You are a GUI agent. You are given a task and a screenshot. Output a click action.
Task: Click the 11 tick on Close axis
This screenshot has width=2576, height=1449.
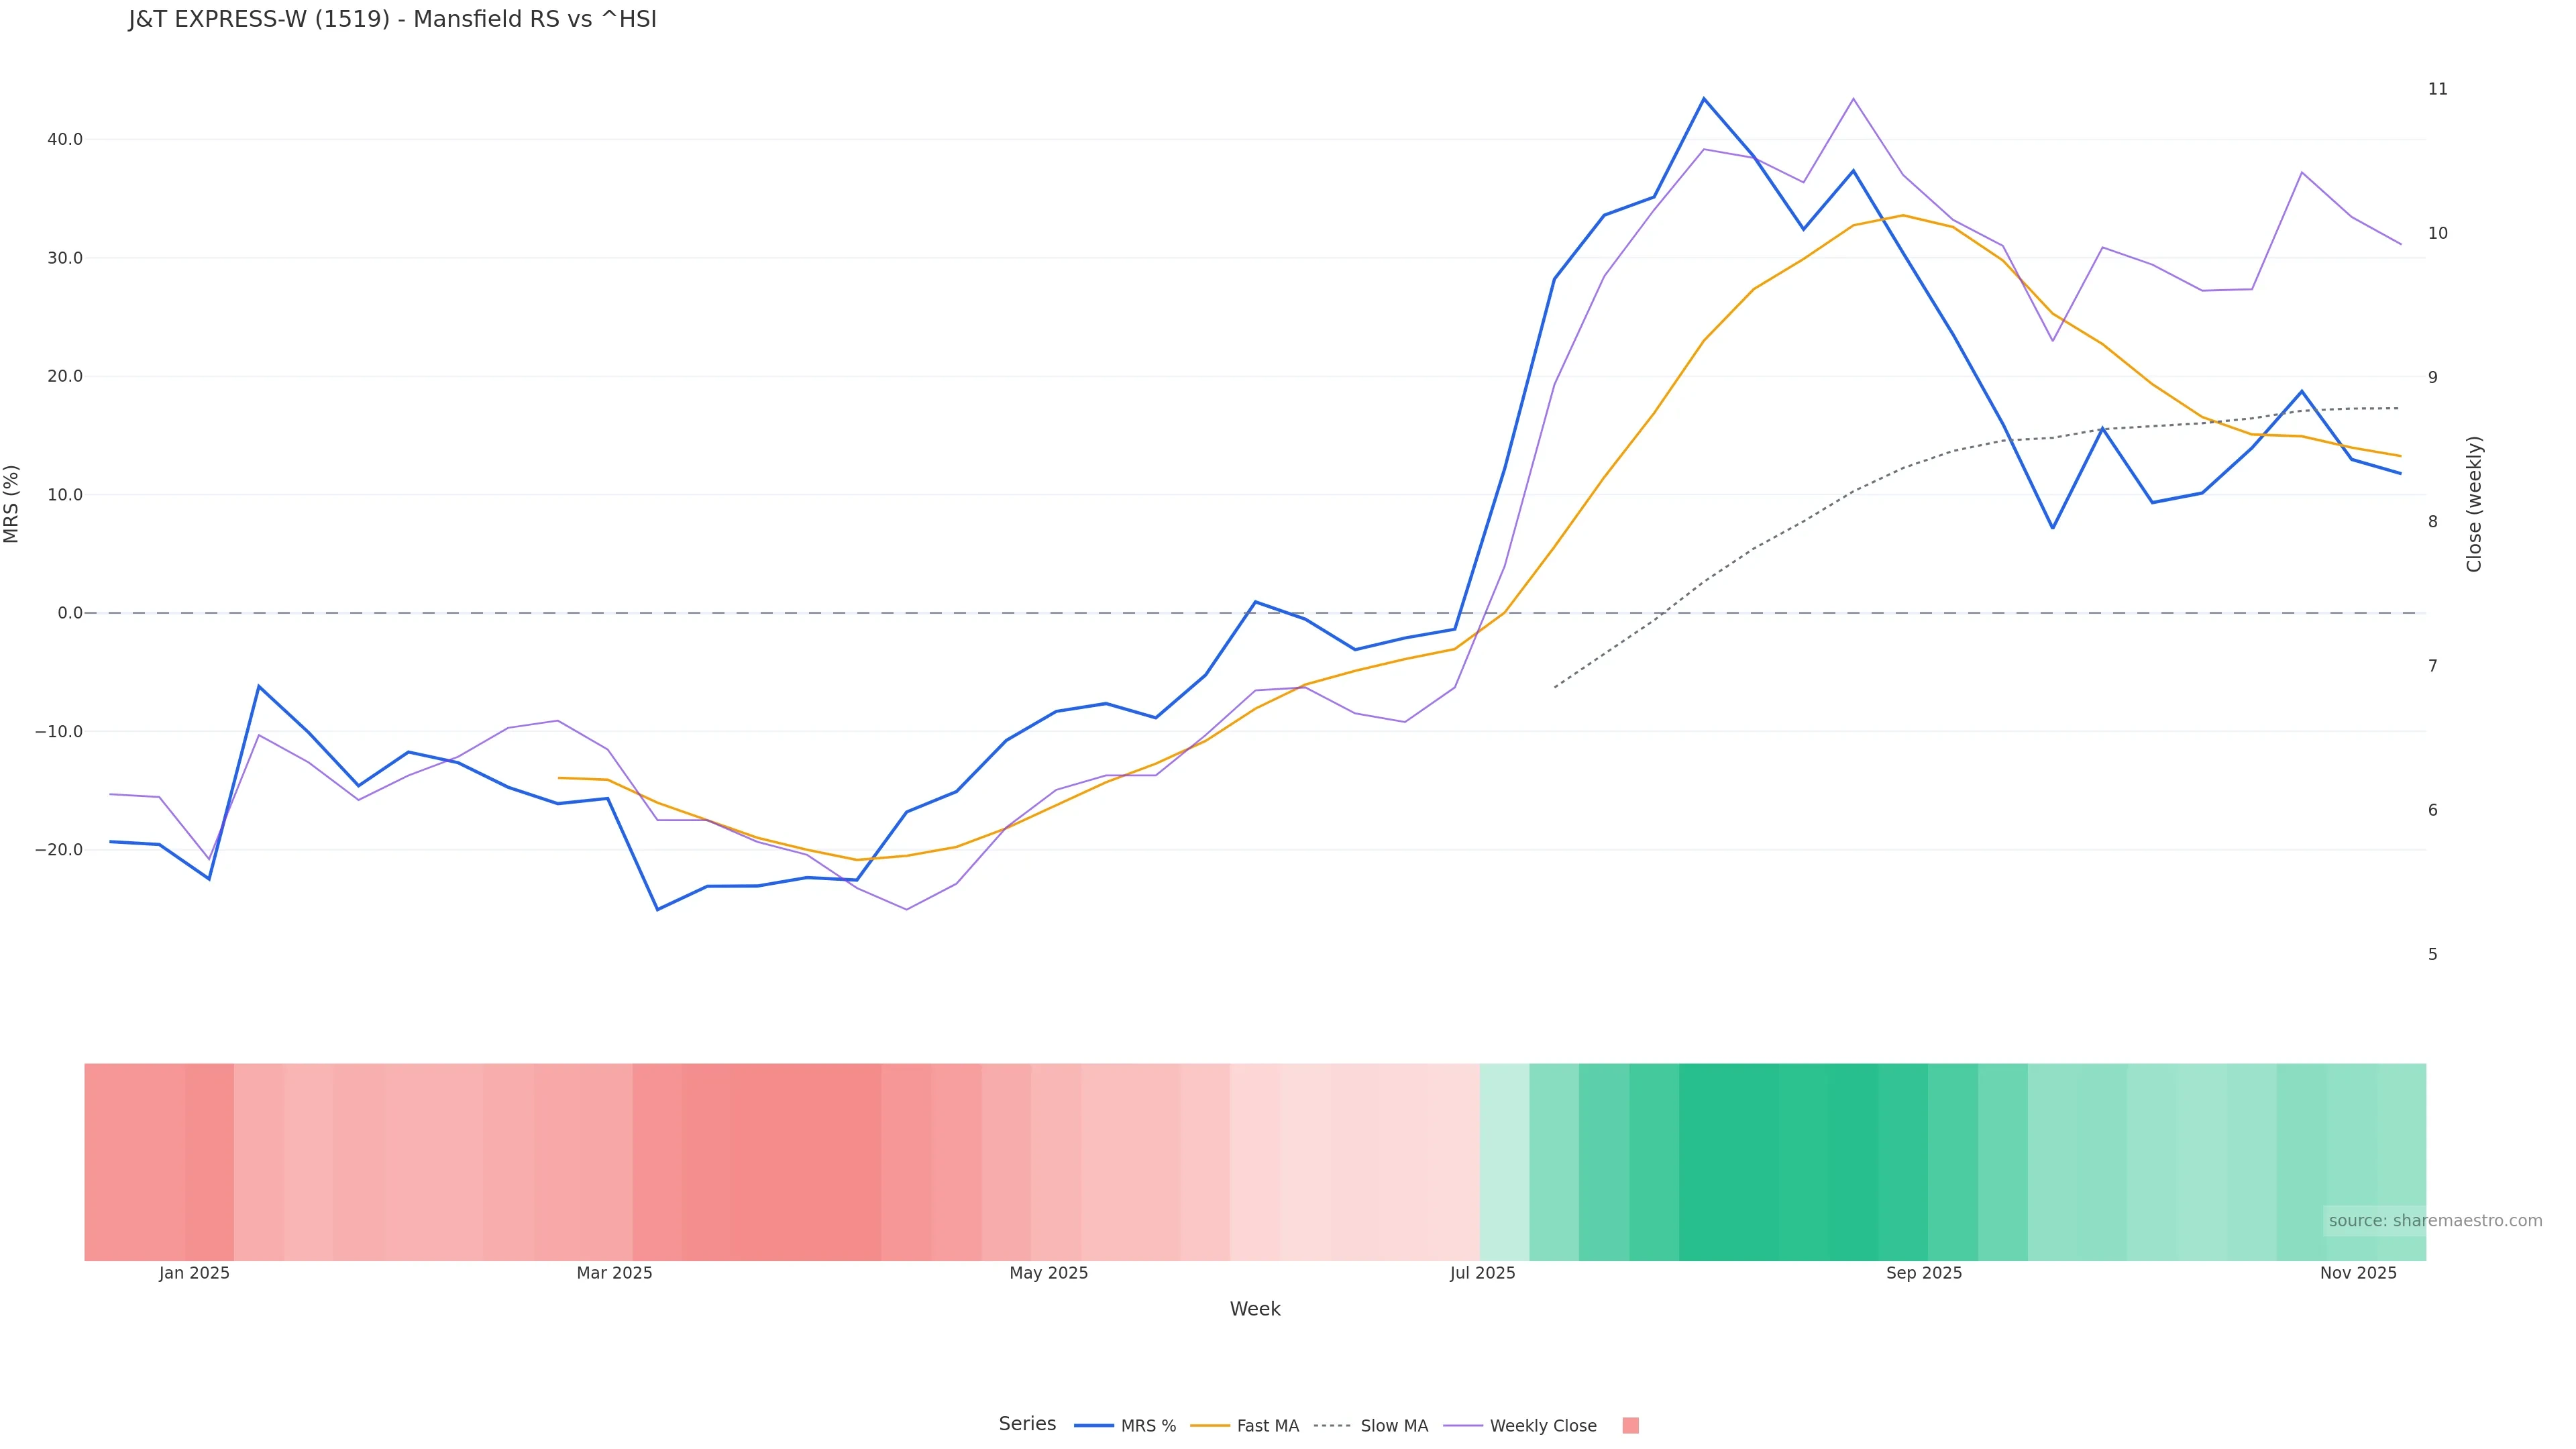pyautogui.click(x=2438, y=89)
